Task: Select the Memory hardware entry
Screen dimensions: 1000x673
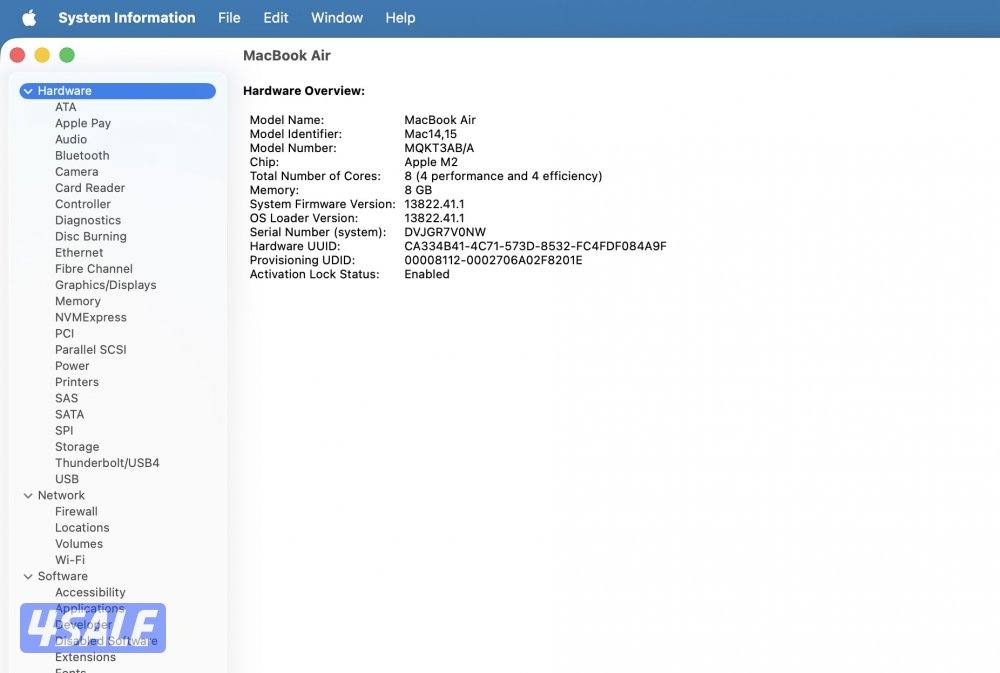Action: (x=77, y=300)
